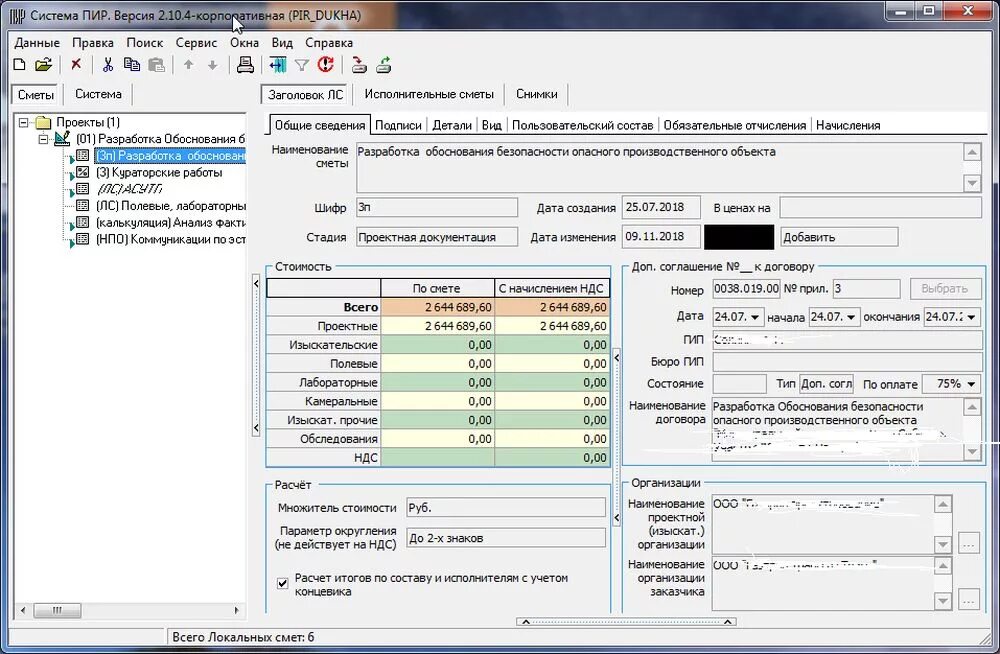
Task: Click the funnel filter icon
Action: coord(302,65)
